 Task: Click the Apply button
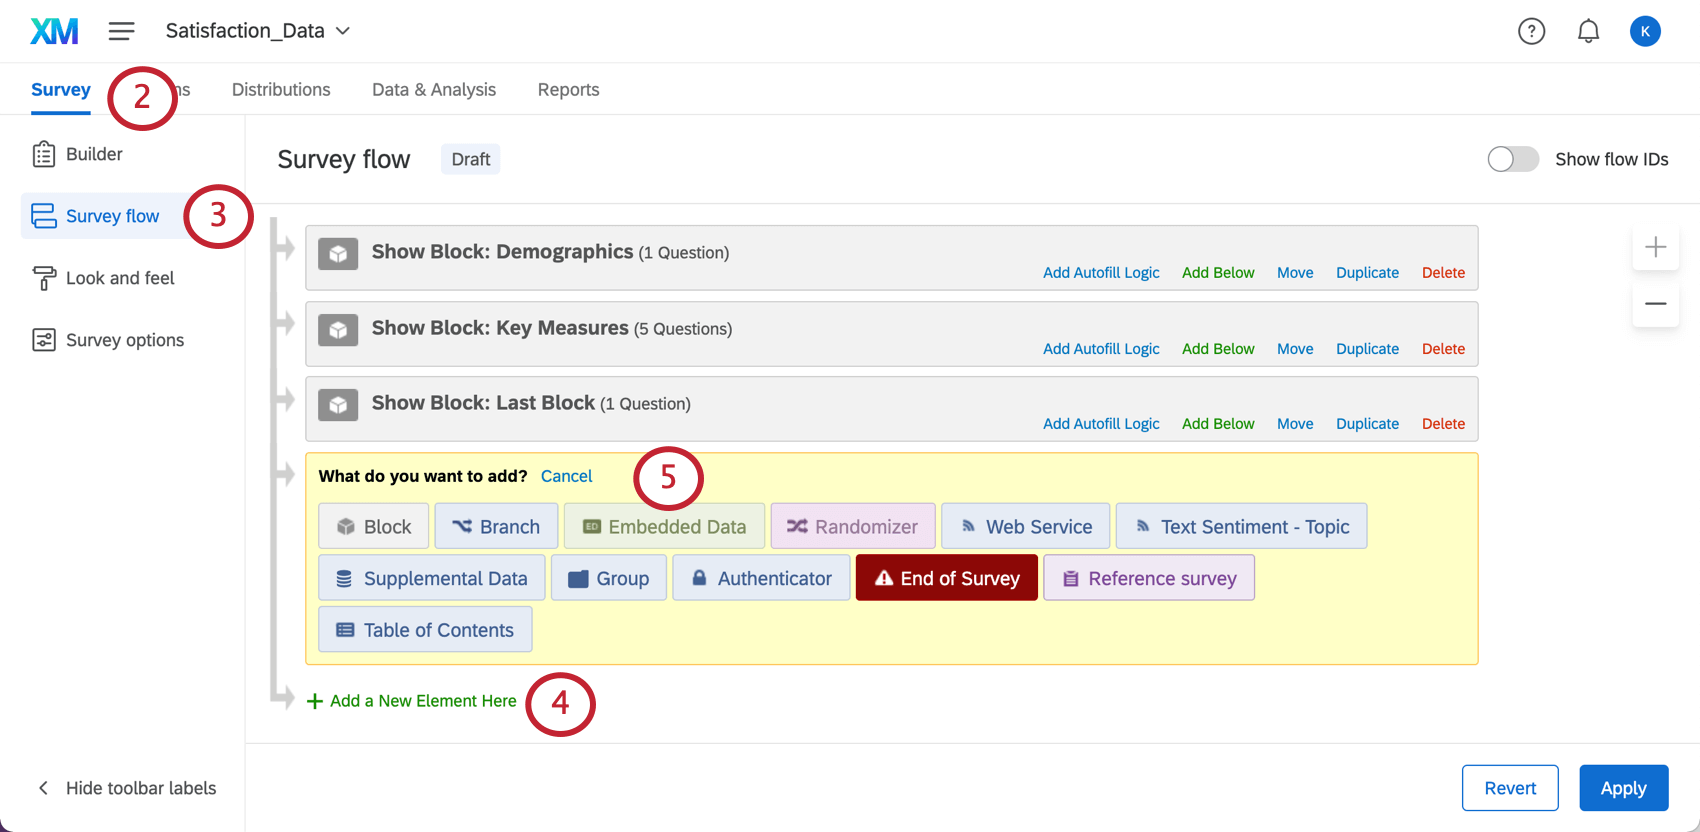click(1624, 788)
